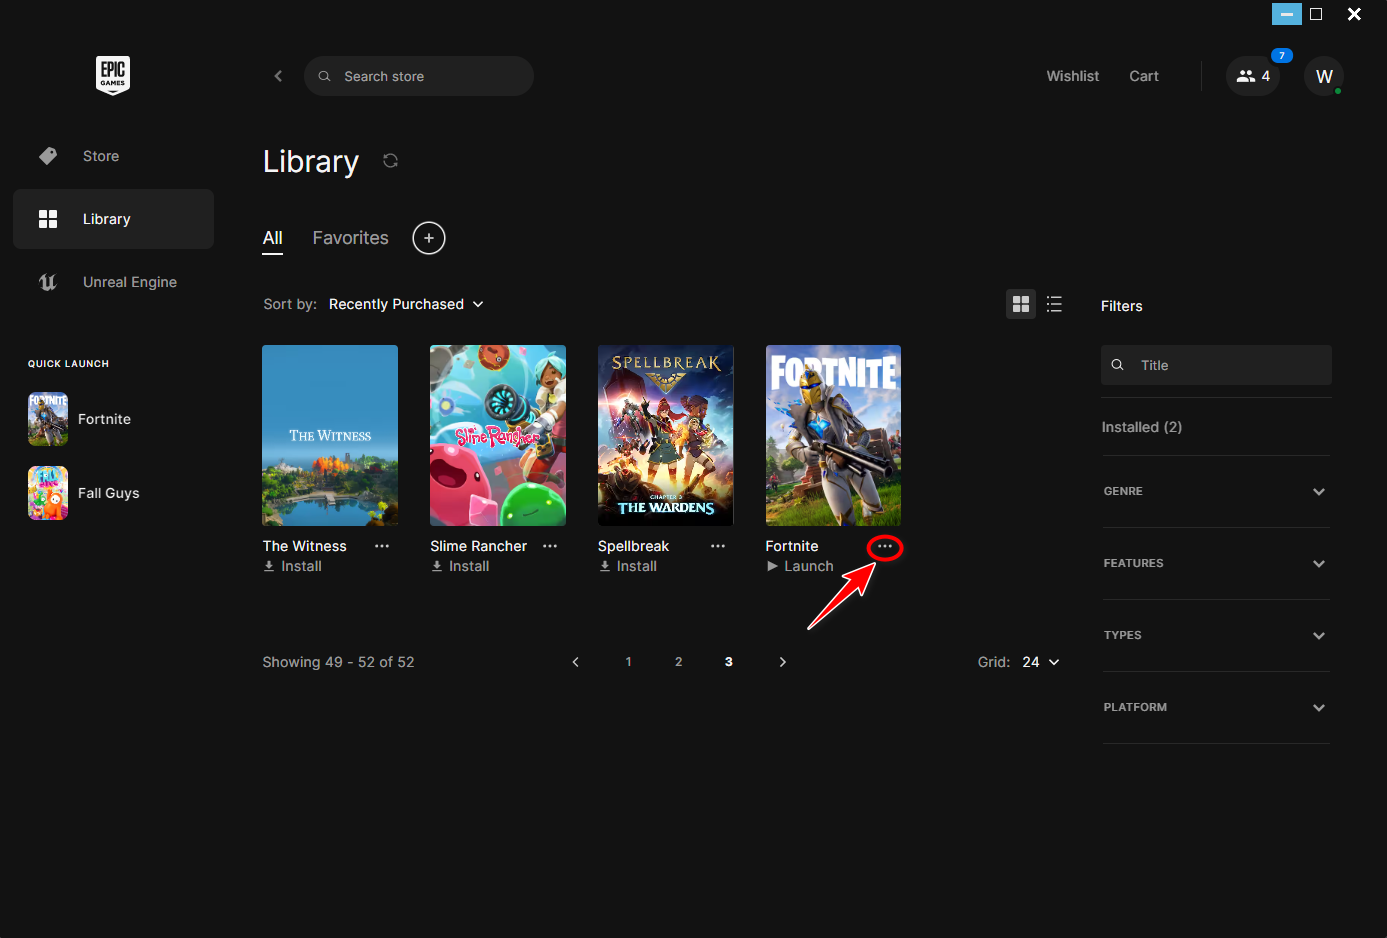Open your account avatar menu
The image size is (1387, 938).
1323,76
